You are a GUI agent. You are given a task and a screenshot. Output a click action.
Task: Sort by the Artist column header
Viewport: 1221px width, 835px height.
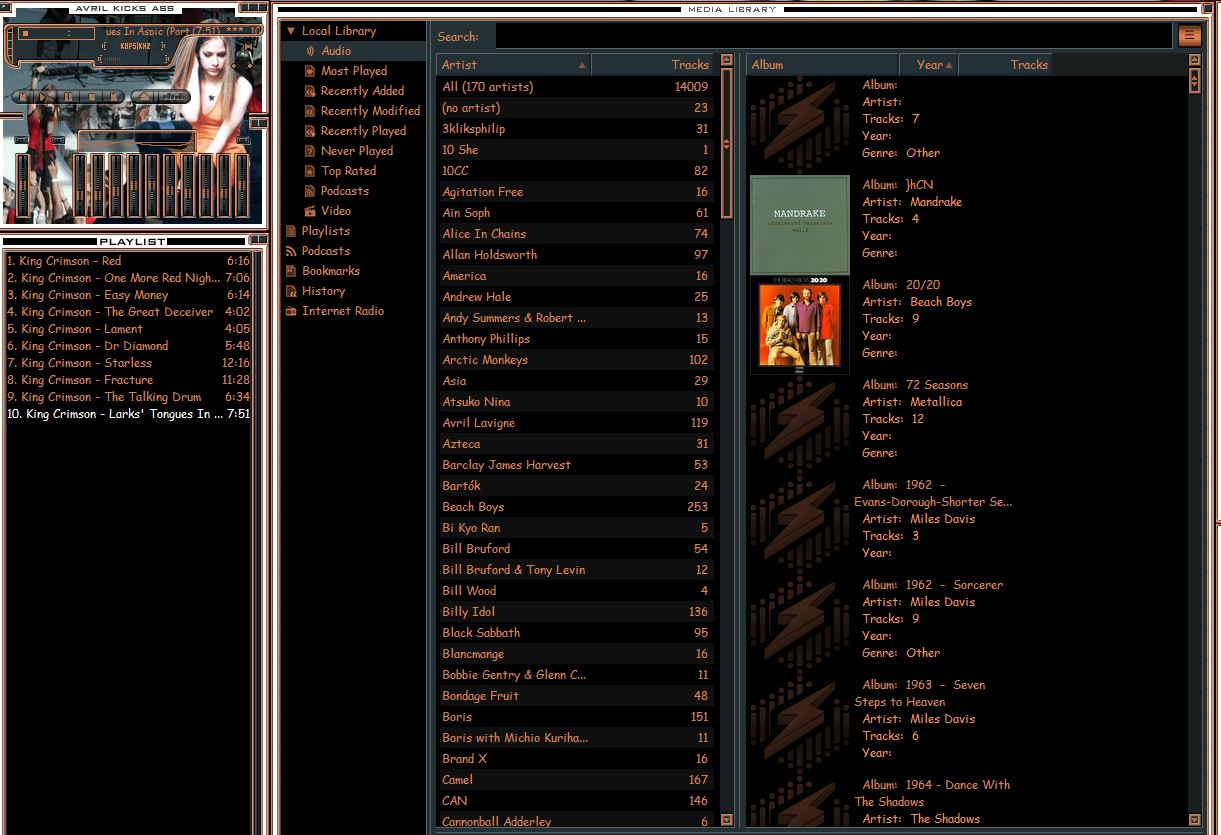point(514,65)
